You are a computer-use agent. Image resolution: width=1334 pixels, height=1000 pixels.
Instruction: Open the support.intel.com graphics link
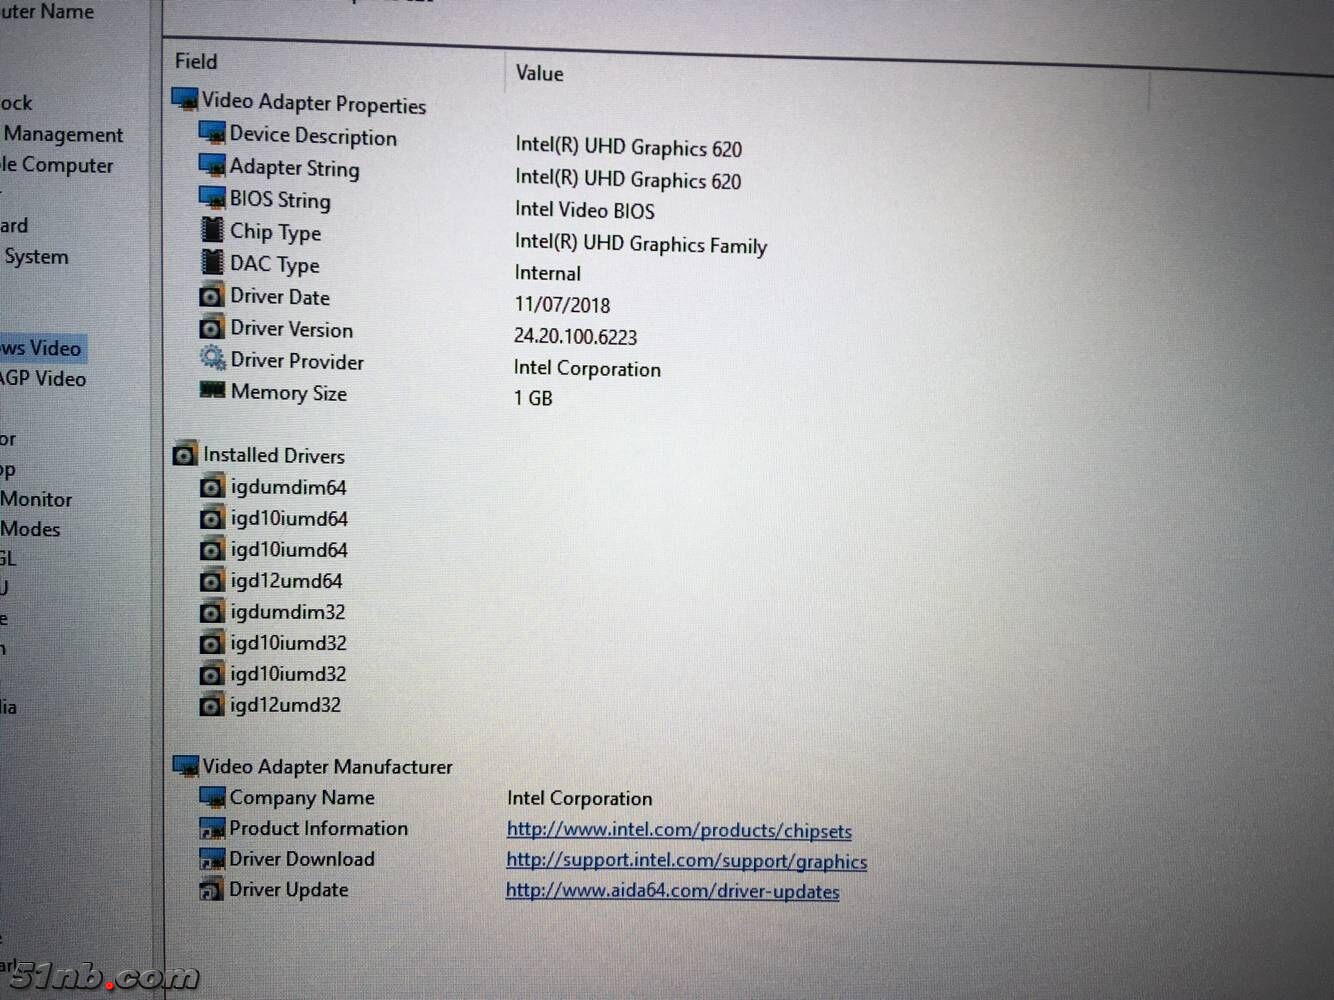tap(686, 861)
